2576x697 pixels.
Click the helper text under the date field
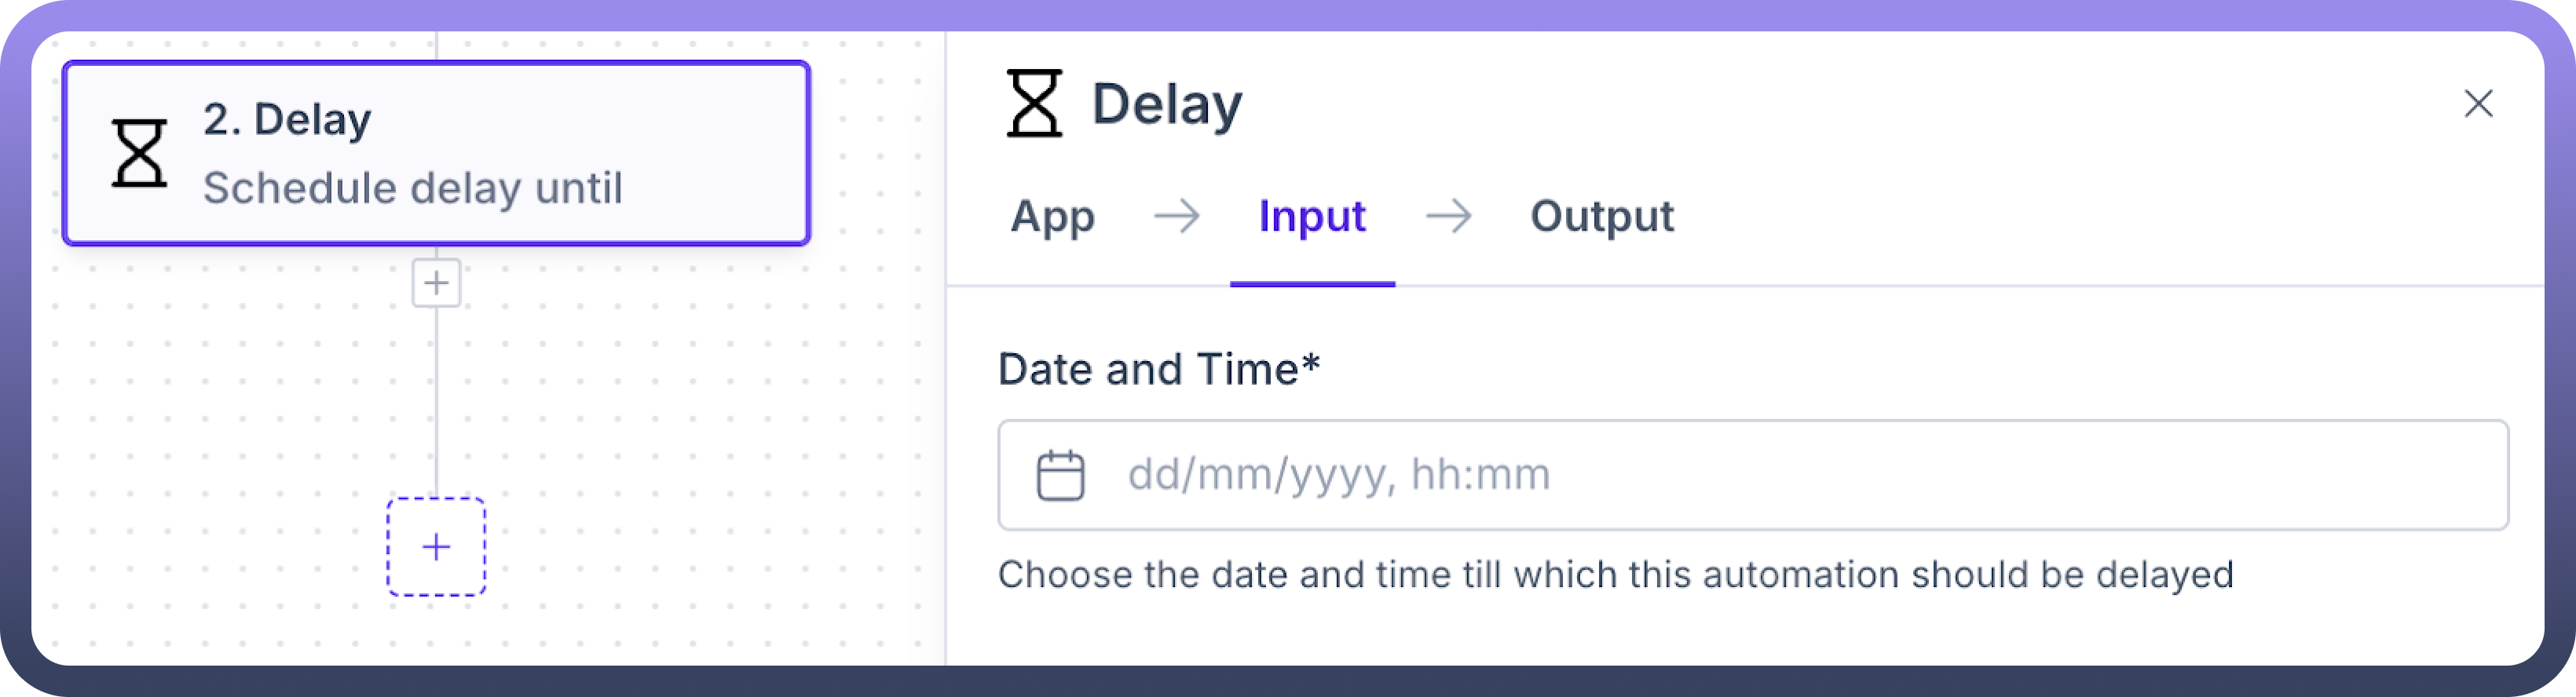coord(1615,575)
